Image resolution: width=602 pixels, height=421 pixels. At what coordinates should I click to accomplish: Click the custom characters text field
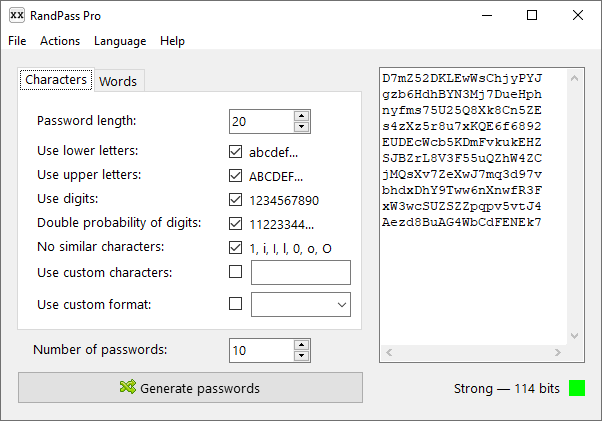(x=301, y=272)
